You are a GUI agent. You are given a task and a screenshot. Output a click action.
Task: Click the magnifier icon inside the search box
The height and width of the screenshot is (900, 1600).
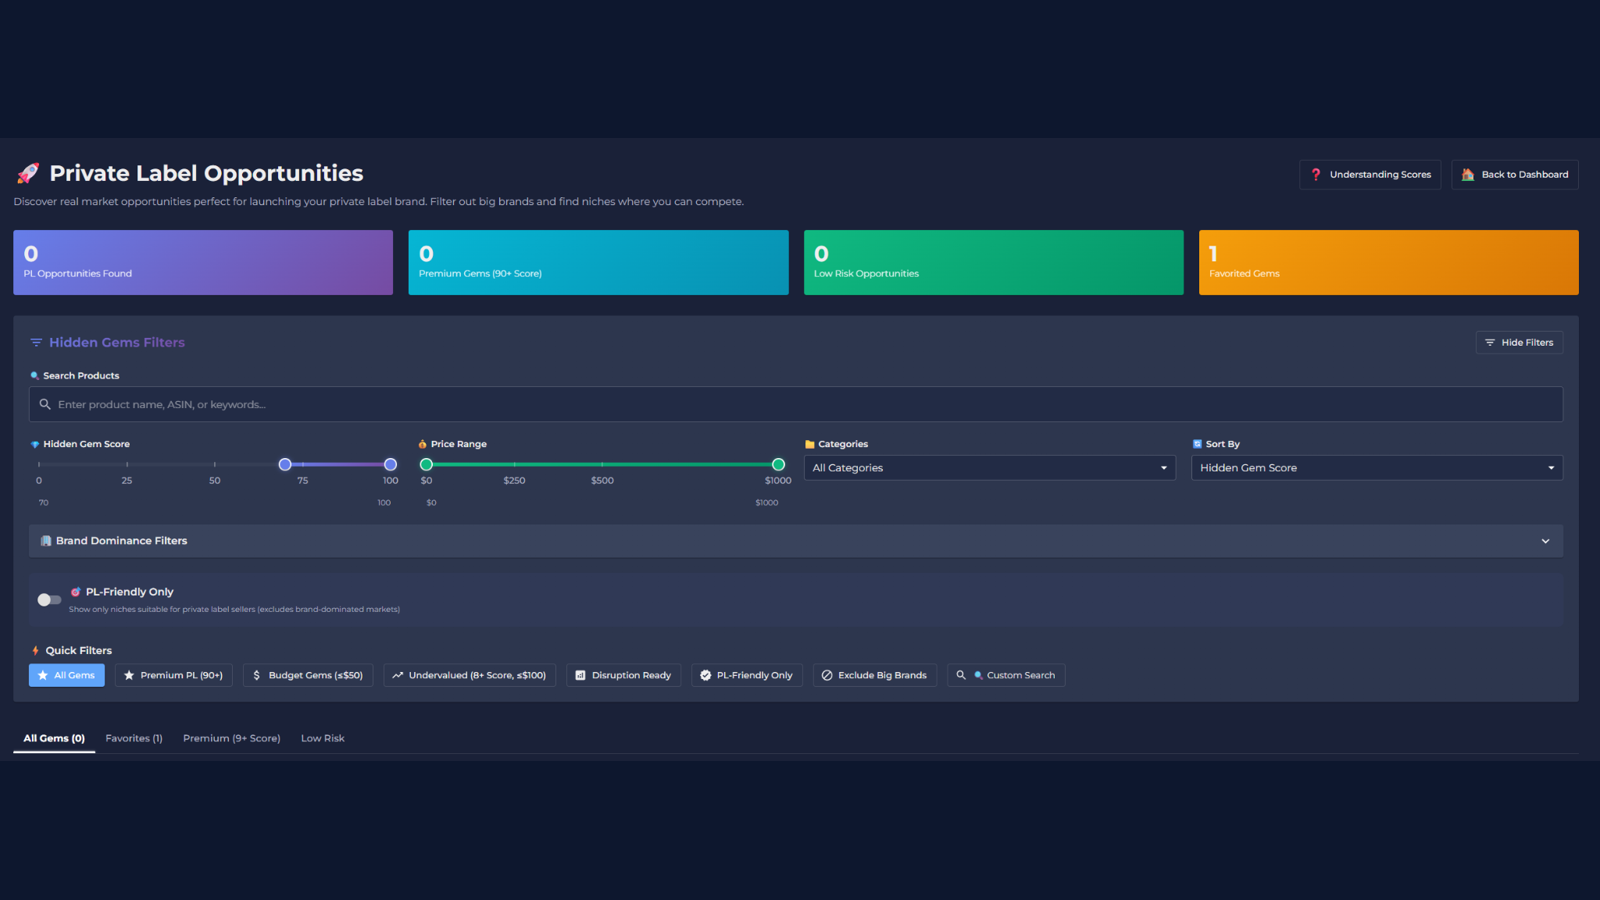coord(45,405)
